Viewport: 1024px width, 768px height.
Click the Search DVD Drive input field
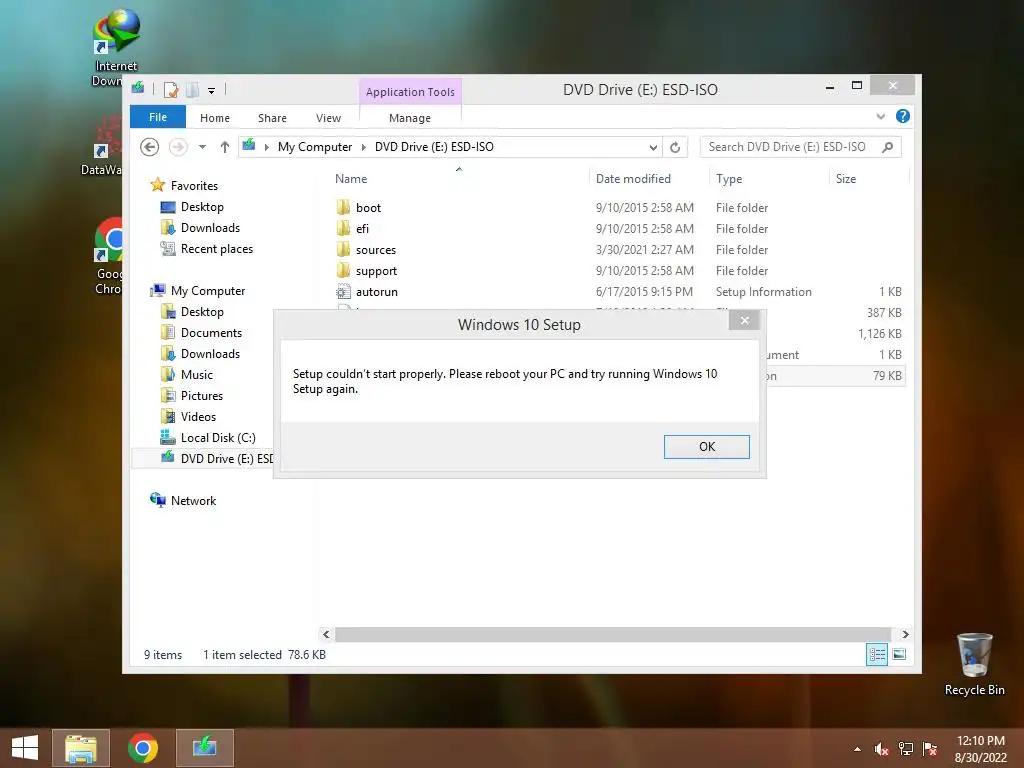pos(790,147)
